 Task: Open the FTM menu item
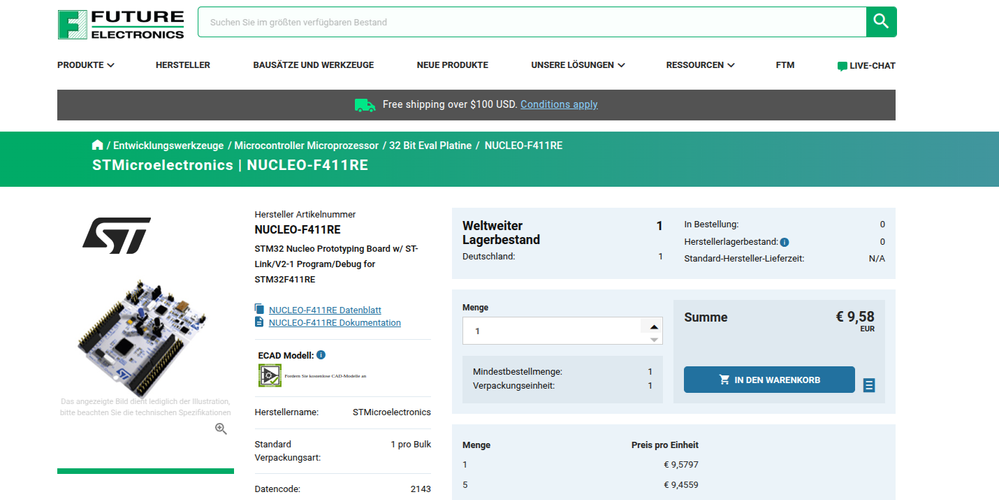tap(785, 65)
